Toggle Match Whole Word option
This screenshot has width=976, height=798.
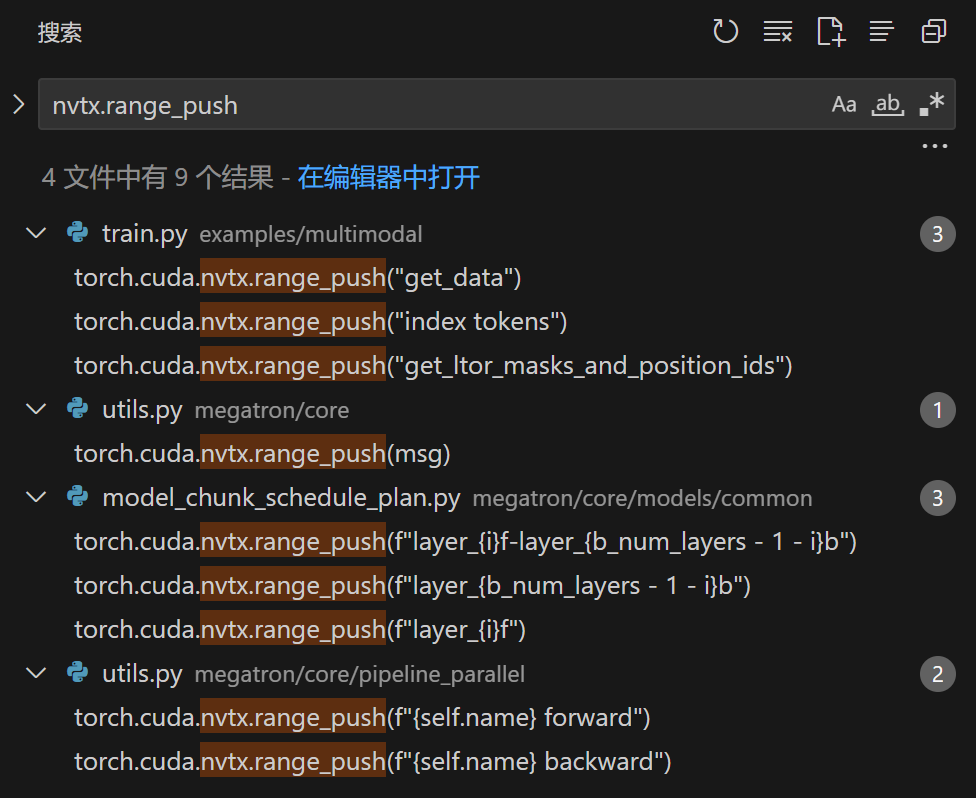pos(887,105)
